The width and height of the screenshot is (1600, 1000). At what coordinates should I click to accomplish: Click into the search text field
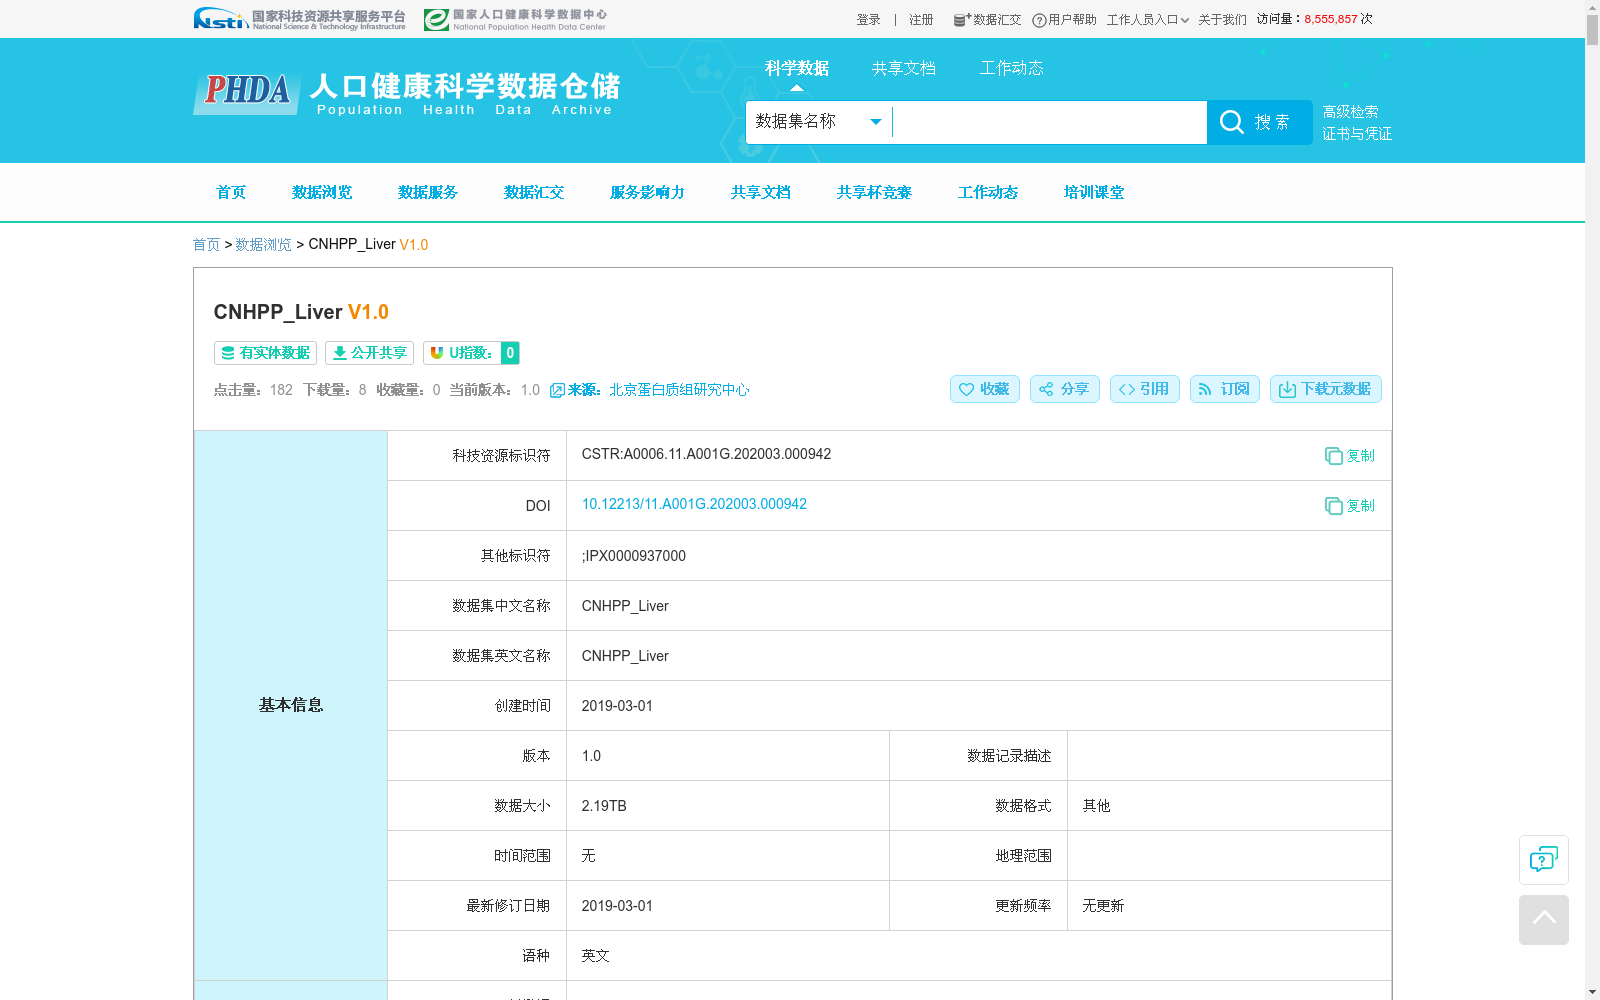1049,122
